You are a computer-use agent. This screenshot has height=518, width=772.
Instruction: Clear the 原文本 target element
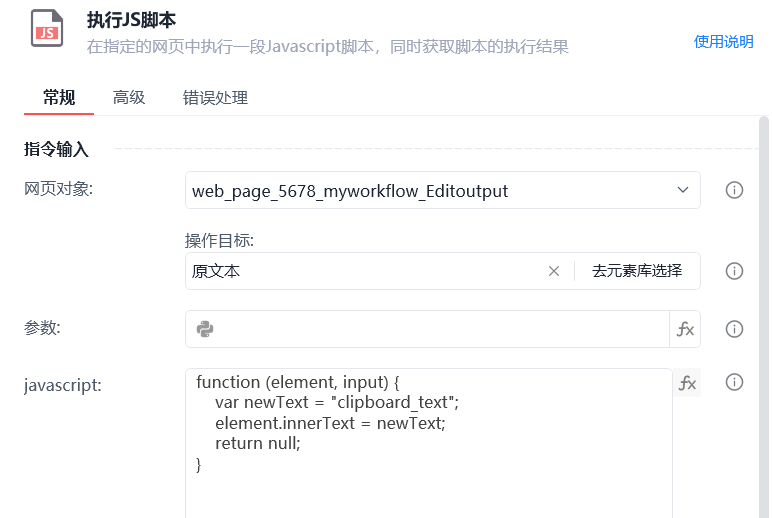coord(554,271)
